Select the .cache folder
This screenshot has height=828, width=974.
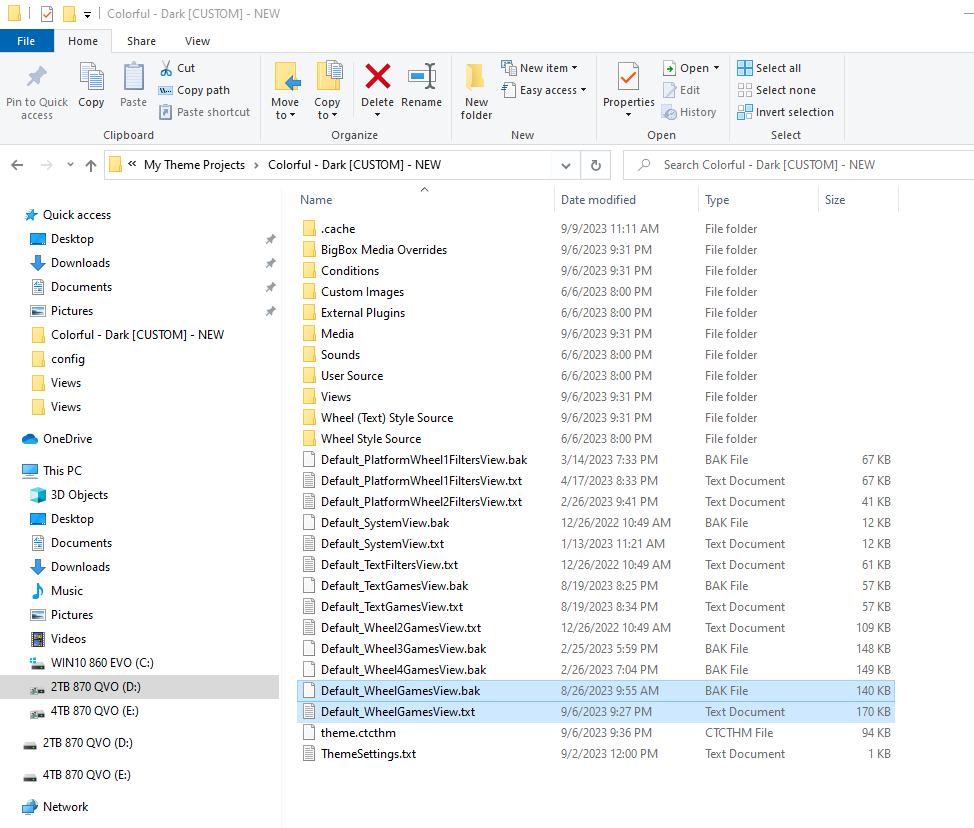tap(338, 229)
